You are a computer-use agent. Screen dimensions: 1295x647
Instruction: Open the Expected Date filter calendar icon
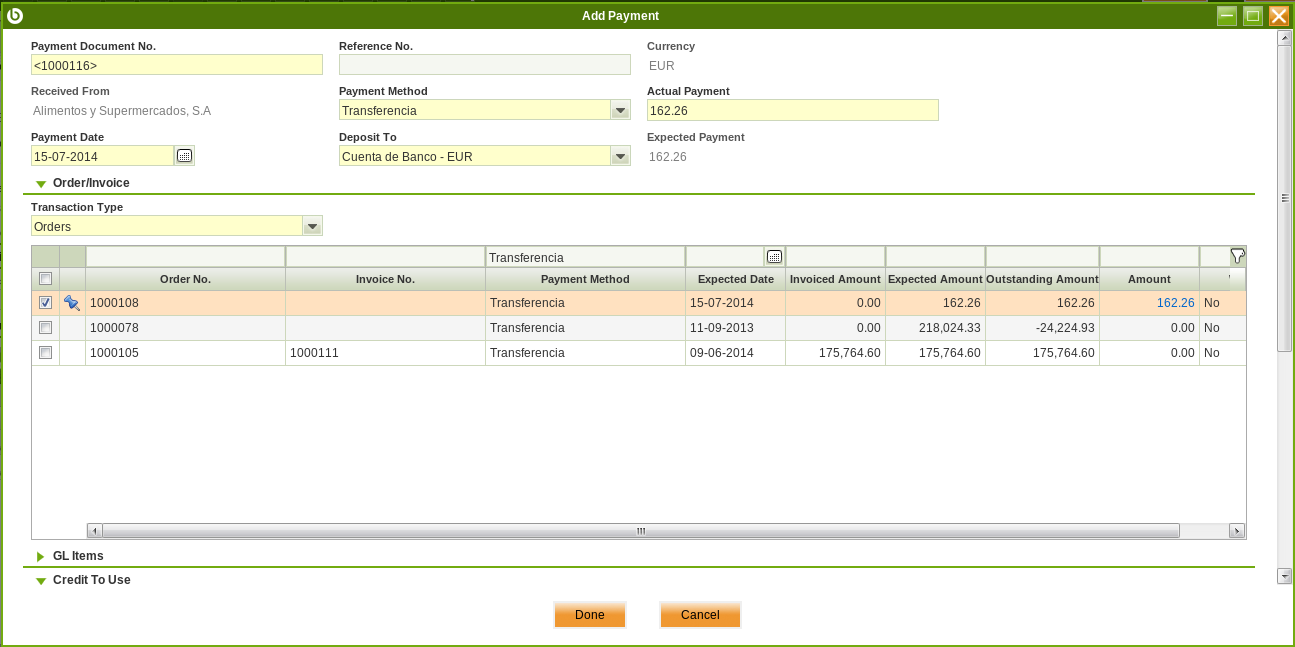pyautogui.click(x=774, y=257)
